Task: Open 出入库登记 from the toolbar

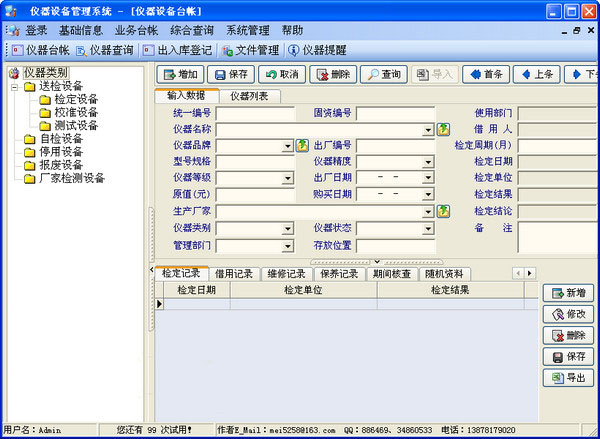Action: [177, 50]
